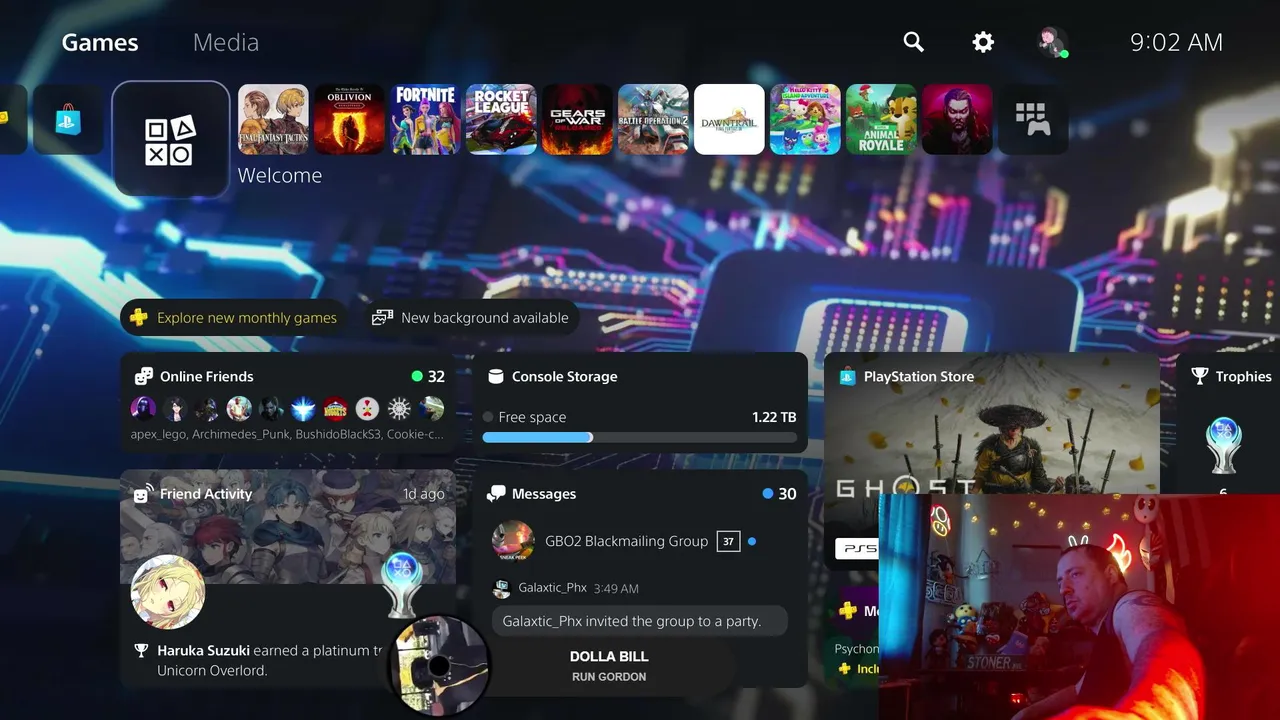
Task: Click the partially hidden yellow tile
Action: point(11,119)
